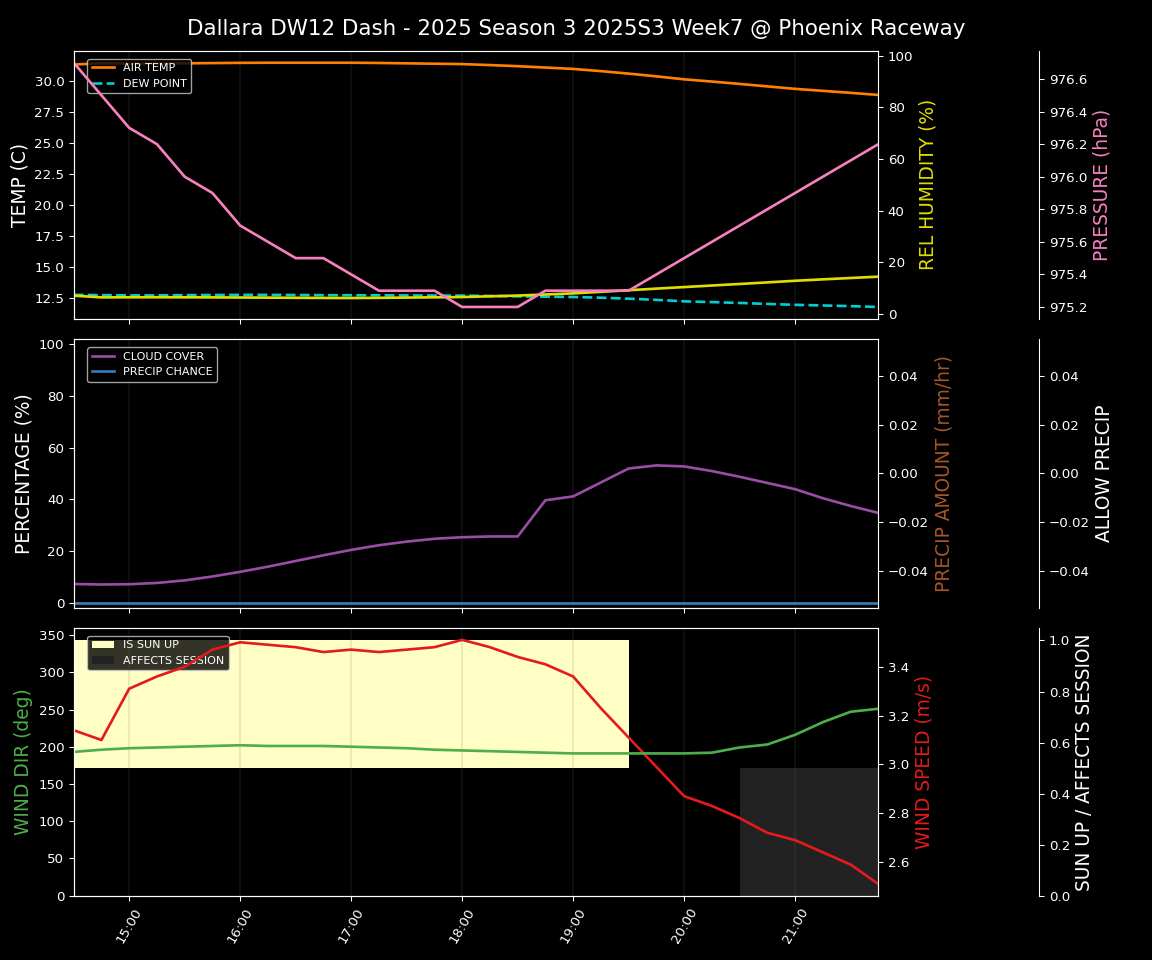This screenshot has width=1152, height=960.
Task: Click the PRECIP AMOUNT (mm/hr) axis label
Action: (x=943, y=474)
